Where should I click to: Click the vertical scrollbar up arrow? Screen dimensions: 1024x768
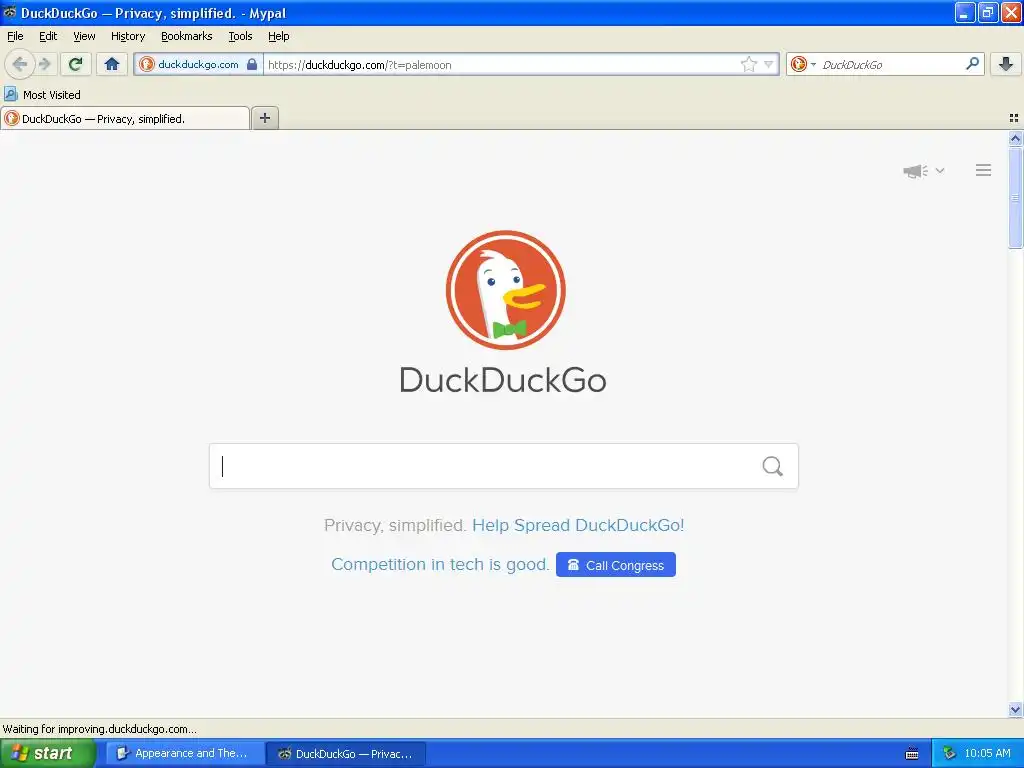pos(1015,138)
